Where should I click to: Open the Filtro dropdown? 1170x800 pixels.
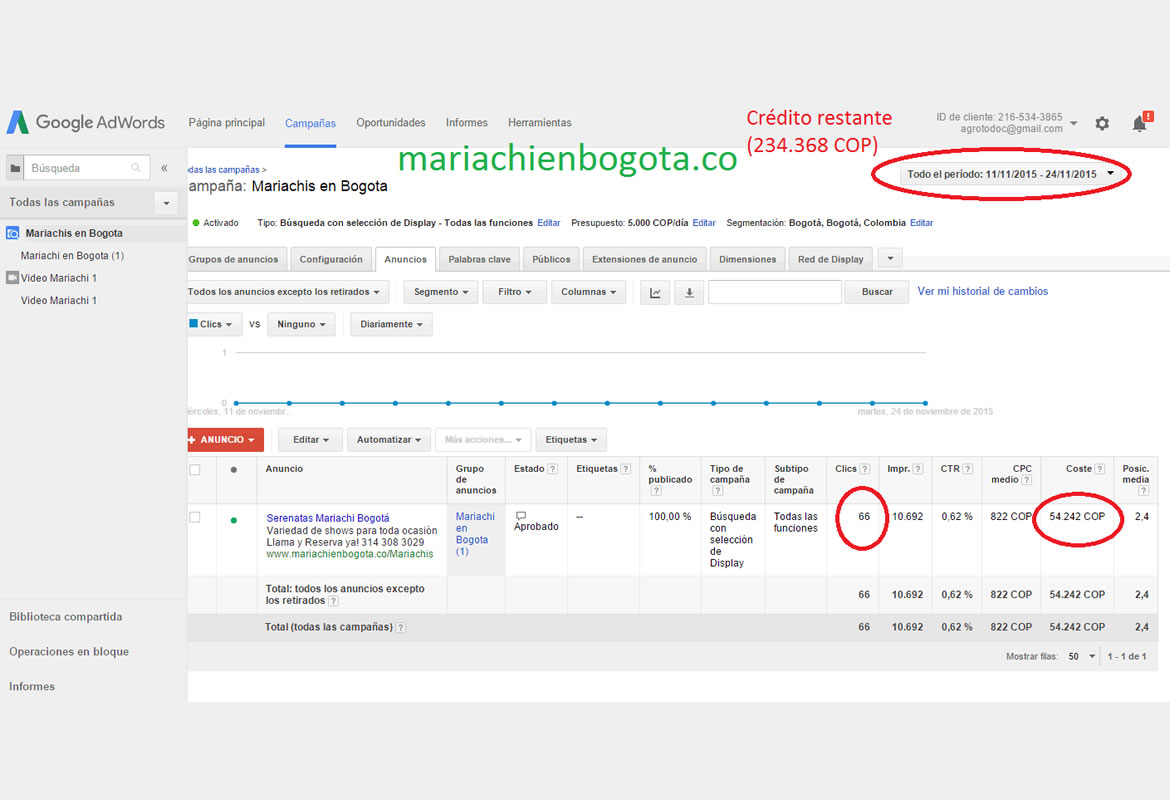coord(515,292)
